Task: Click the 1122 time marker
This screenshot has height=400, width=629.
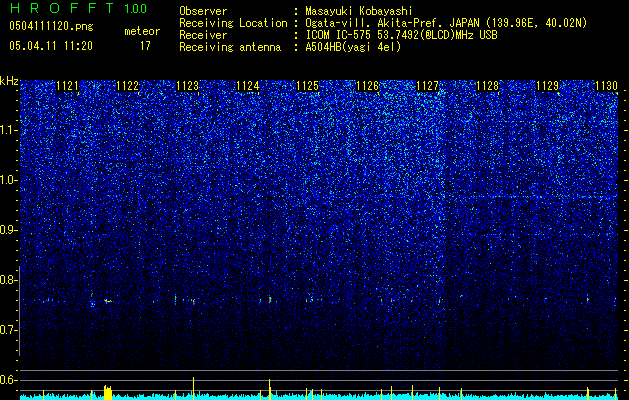Action: click(x=128, y=86)
